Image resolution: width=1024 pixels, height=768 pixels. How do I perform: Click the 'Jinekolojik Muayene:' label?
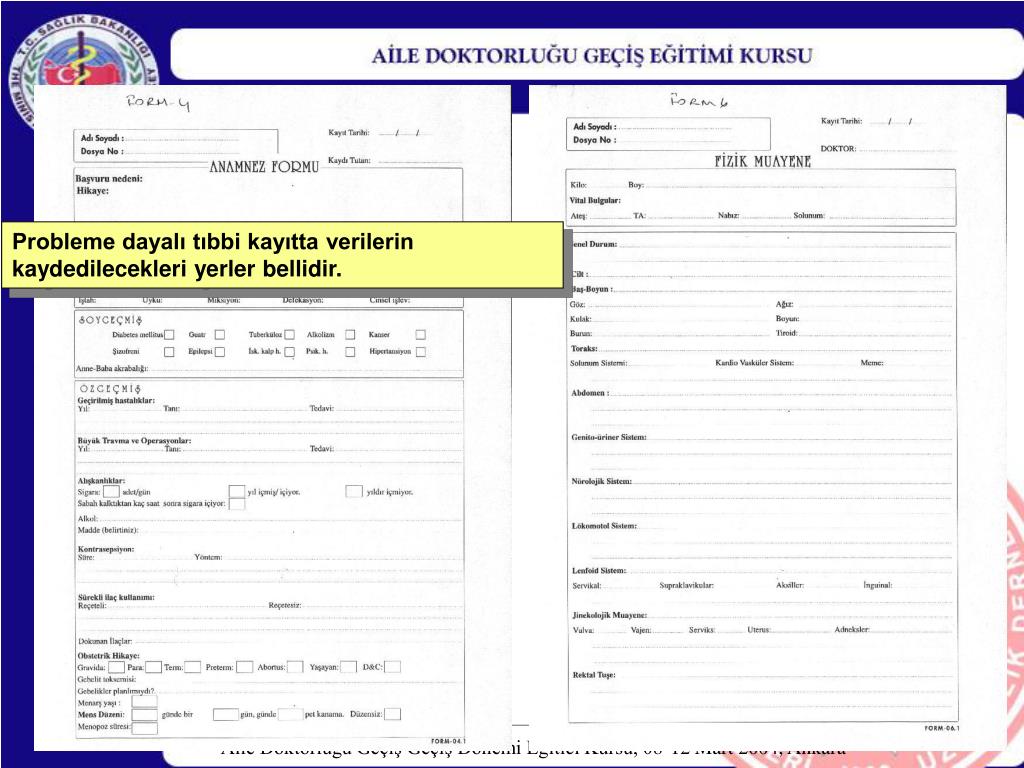(x=610, y=615)
